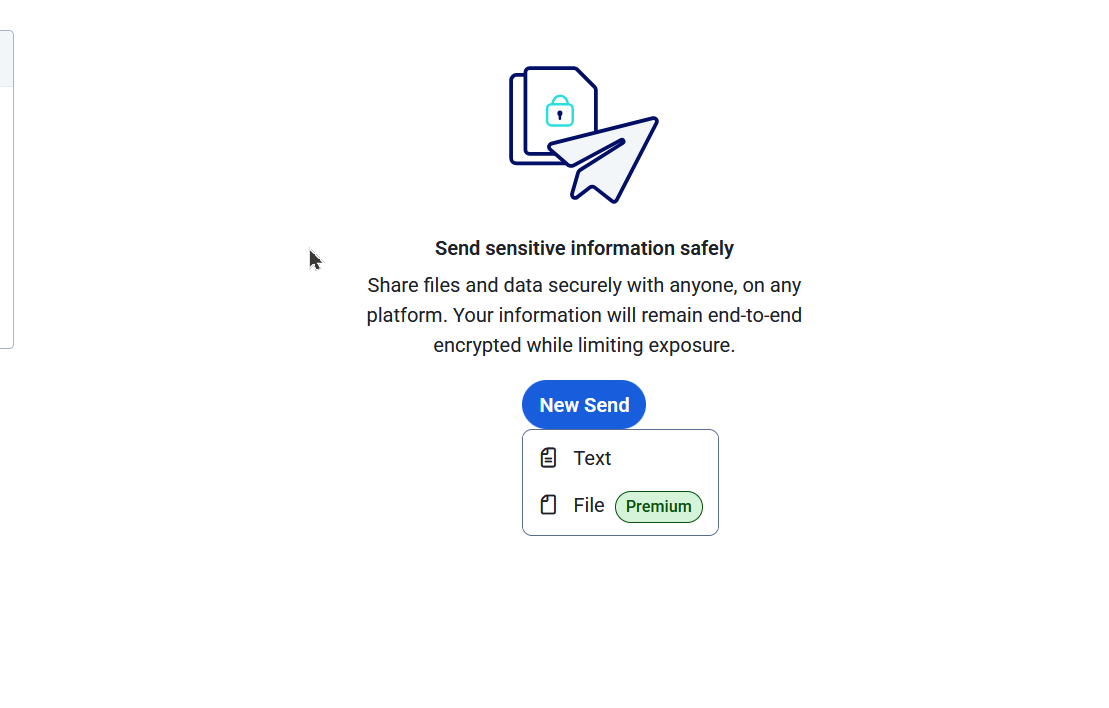The image size is (1109, 708).
Task: Click the "encrypted while limiting exposure" text
Action: pyautogui.click(x=584, y=345)
